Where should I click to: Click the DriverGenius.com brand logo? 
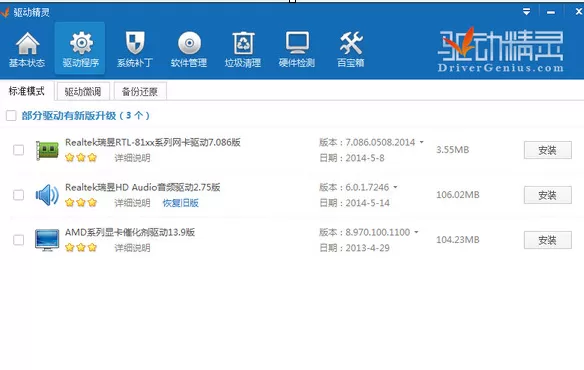tap(501, 50)
